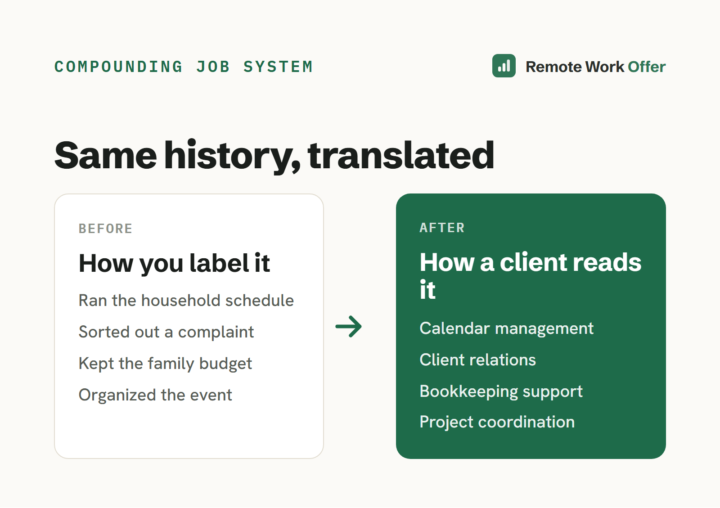This screenshot has height=508, width=720.
Task: Select the Calendar management item
Action: 506,328
